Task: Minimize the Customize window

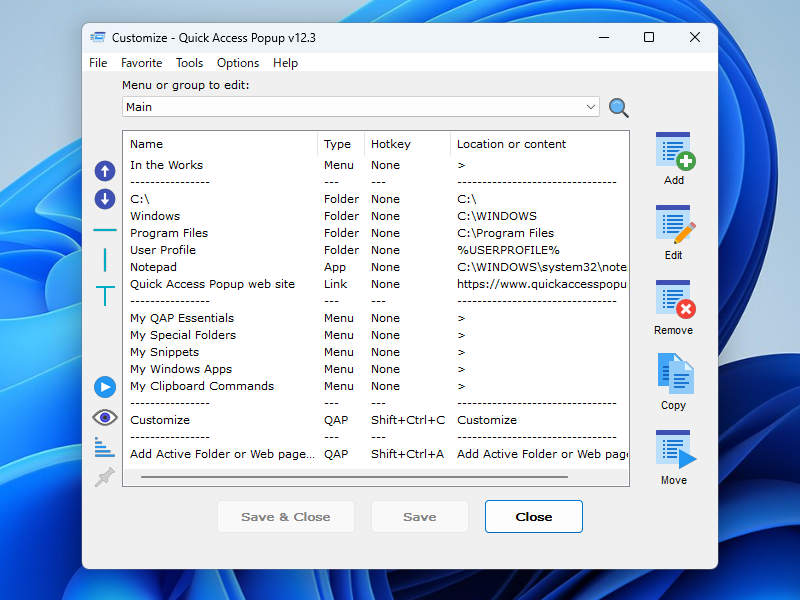Action: [x=604, y=37]
